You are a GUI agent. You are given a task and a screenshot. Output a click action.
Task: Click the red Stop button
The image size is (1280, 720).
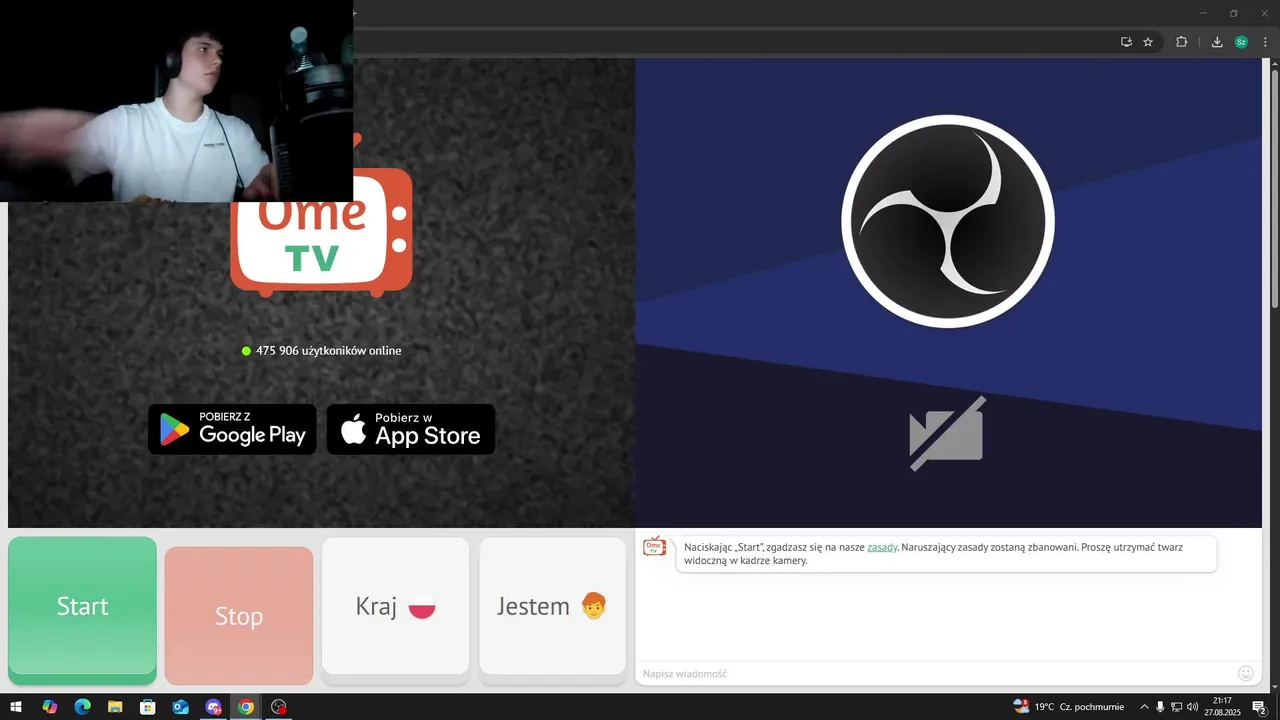[239, 616]
